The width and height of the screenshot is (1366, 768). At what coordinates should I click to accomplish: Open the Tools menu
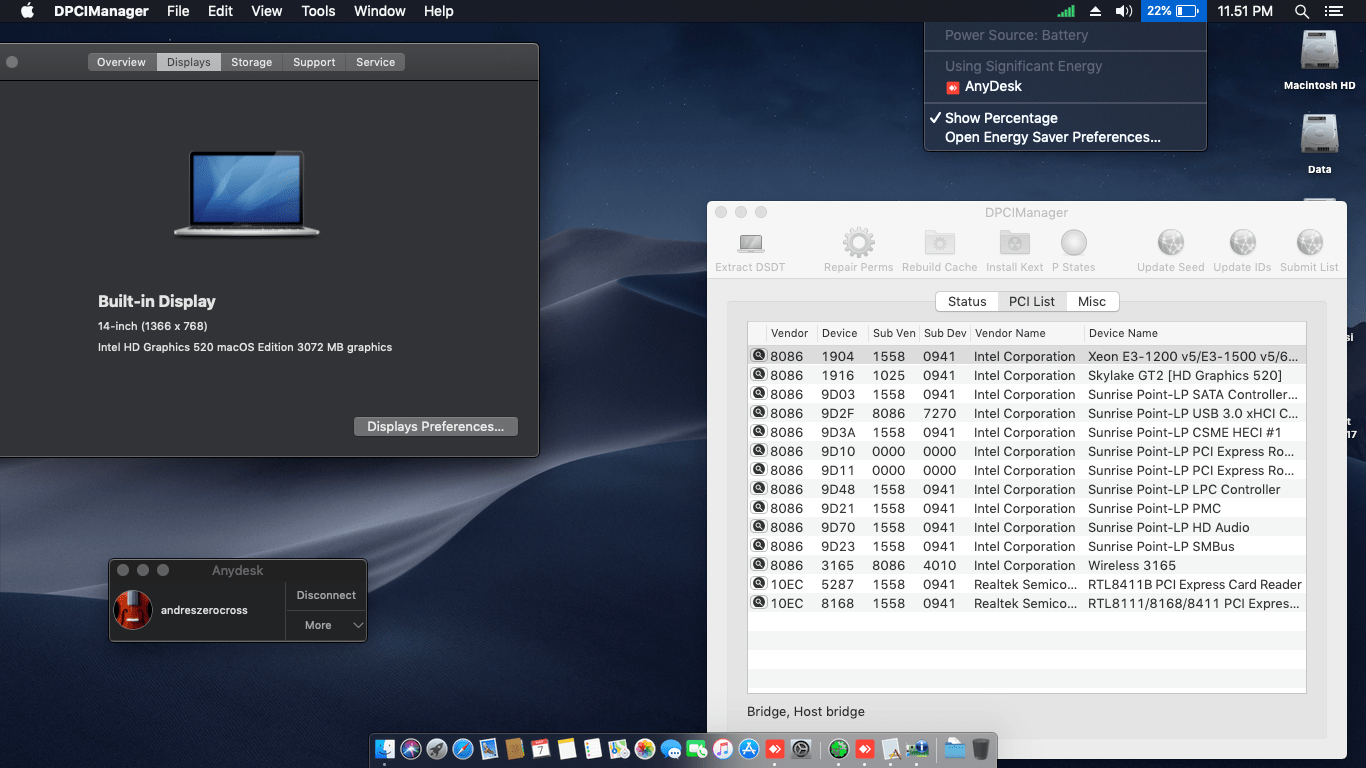tap(318, 11)
